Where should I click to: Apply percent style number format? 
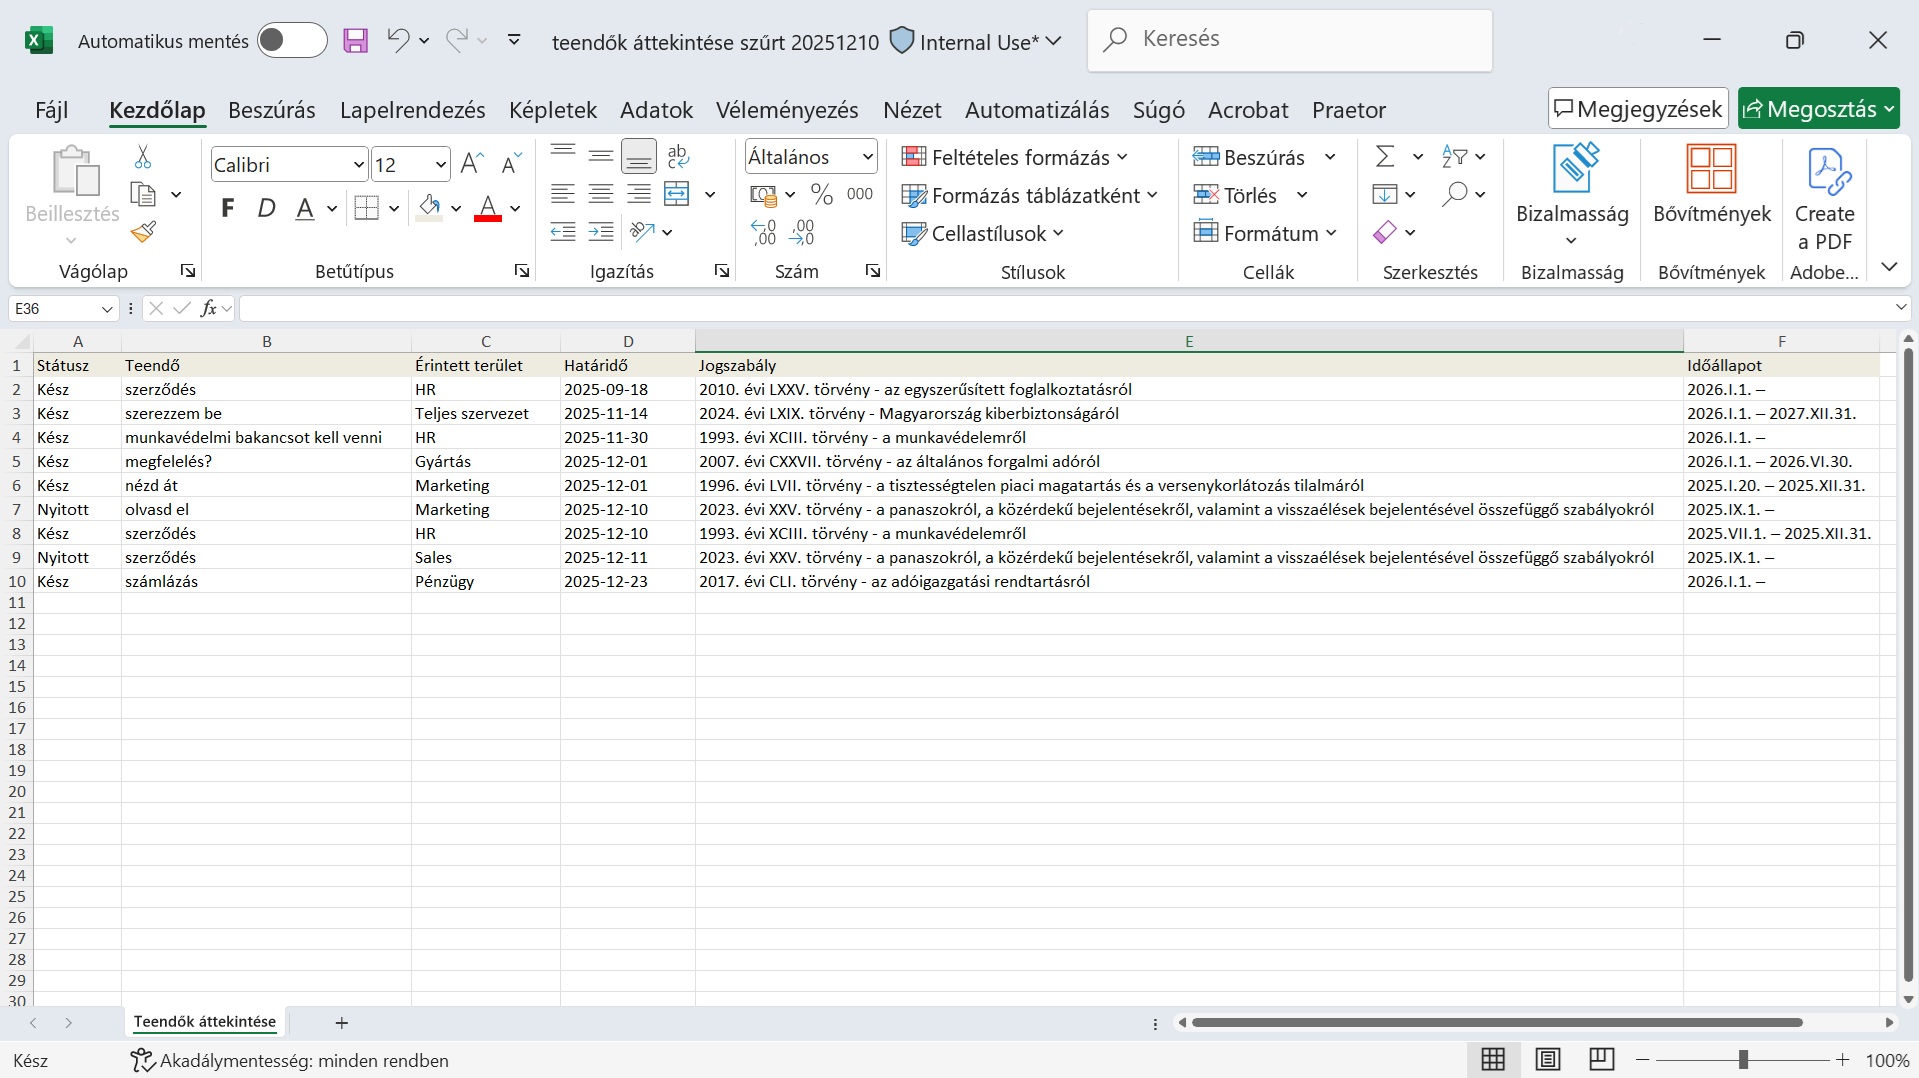(822, 195)
